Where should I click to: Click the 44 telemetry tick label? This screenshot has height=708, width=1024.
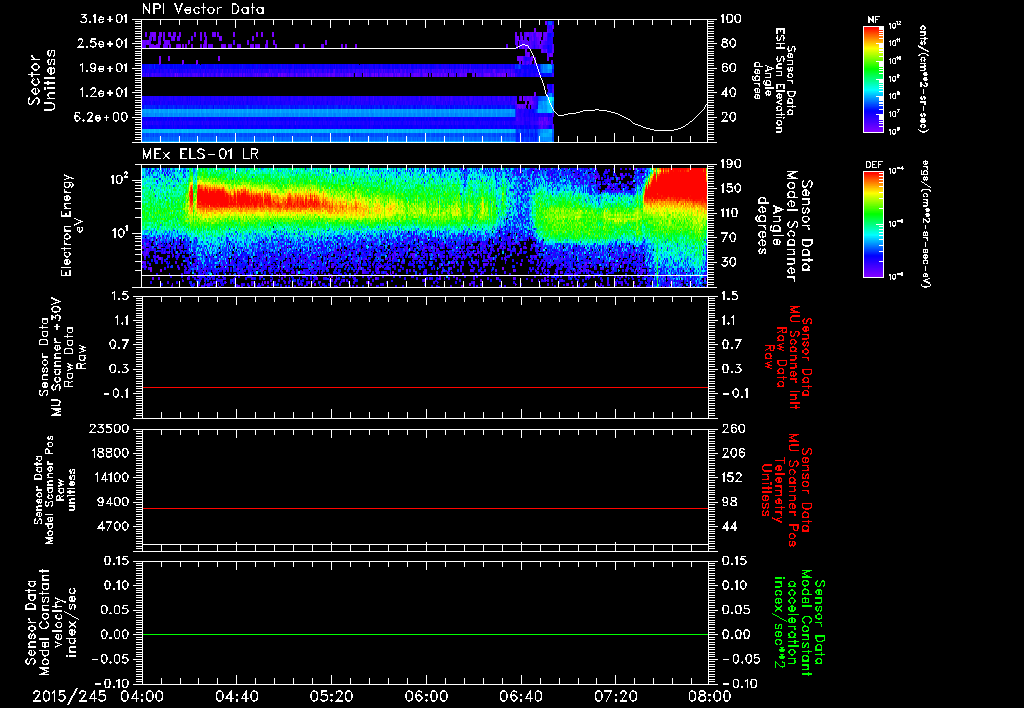tap(728, 526)
